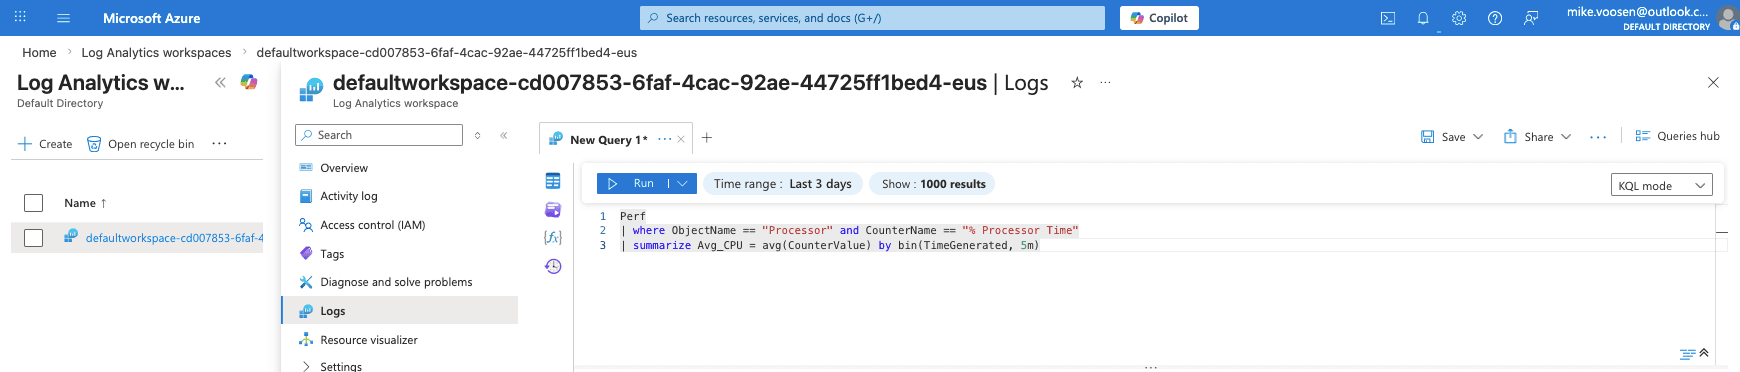Favorite this workspace with the star
Image resolution: width=1740 pixels, height=372 pixels.
(x=1077, y=83)
